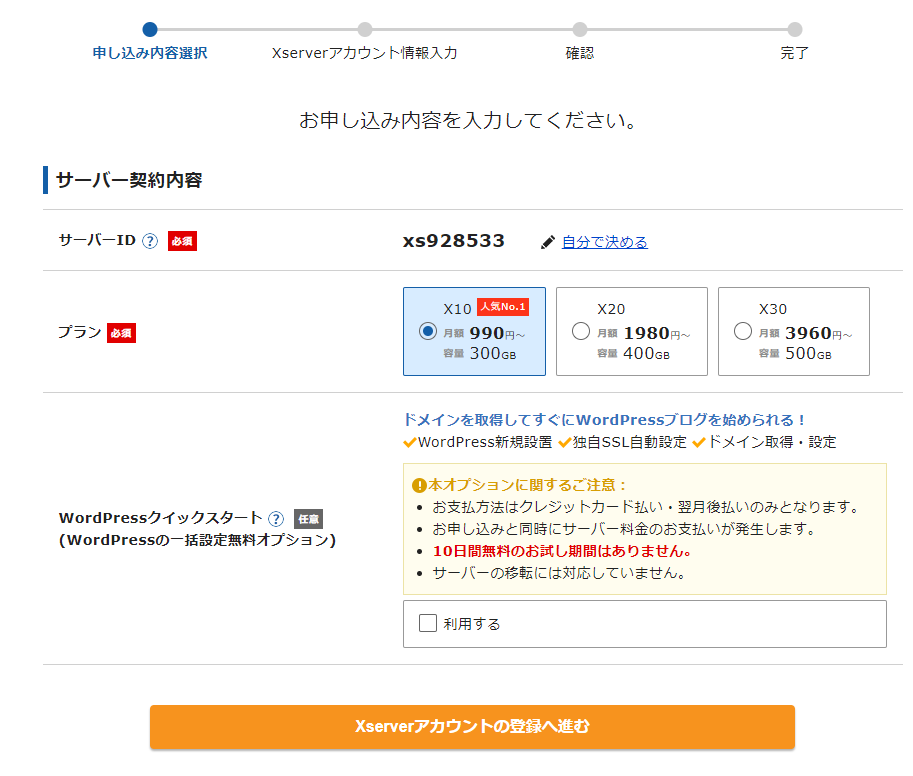Open the WordPress Quick Start help icon

[x=276, y=519]
